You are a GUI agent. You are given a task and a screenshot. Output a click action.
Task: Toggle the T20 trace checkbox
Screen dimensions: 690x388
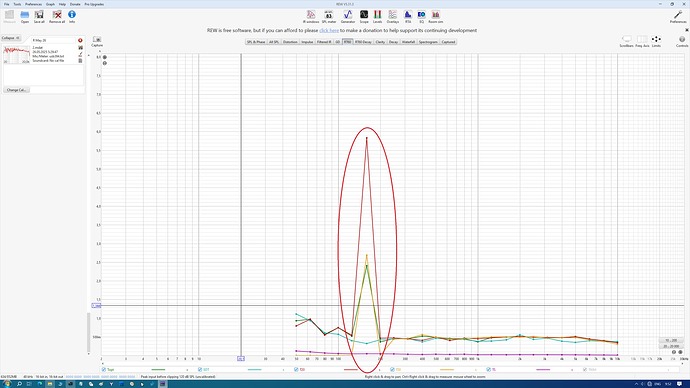(x=296, y=370)
